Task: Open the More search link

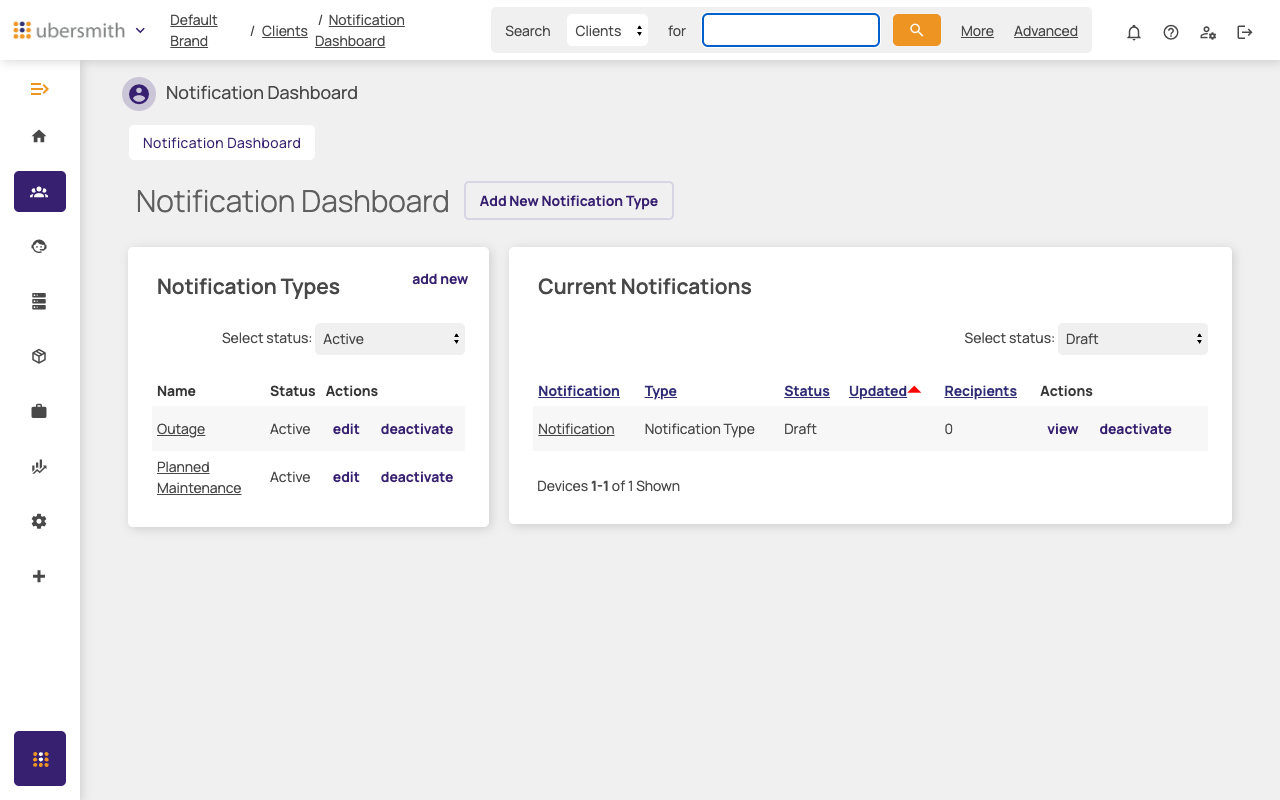Action: tap(977, 31)
